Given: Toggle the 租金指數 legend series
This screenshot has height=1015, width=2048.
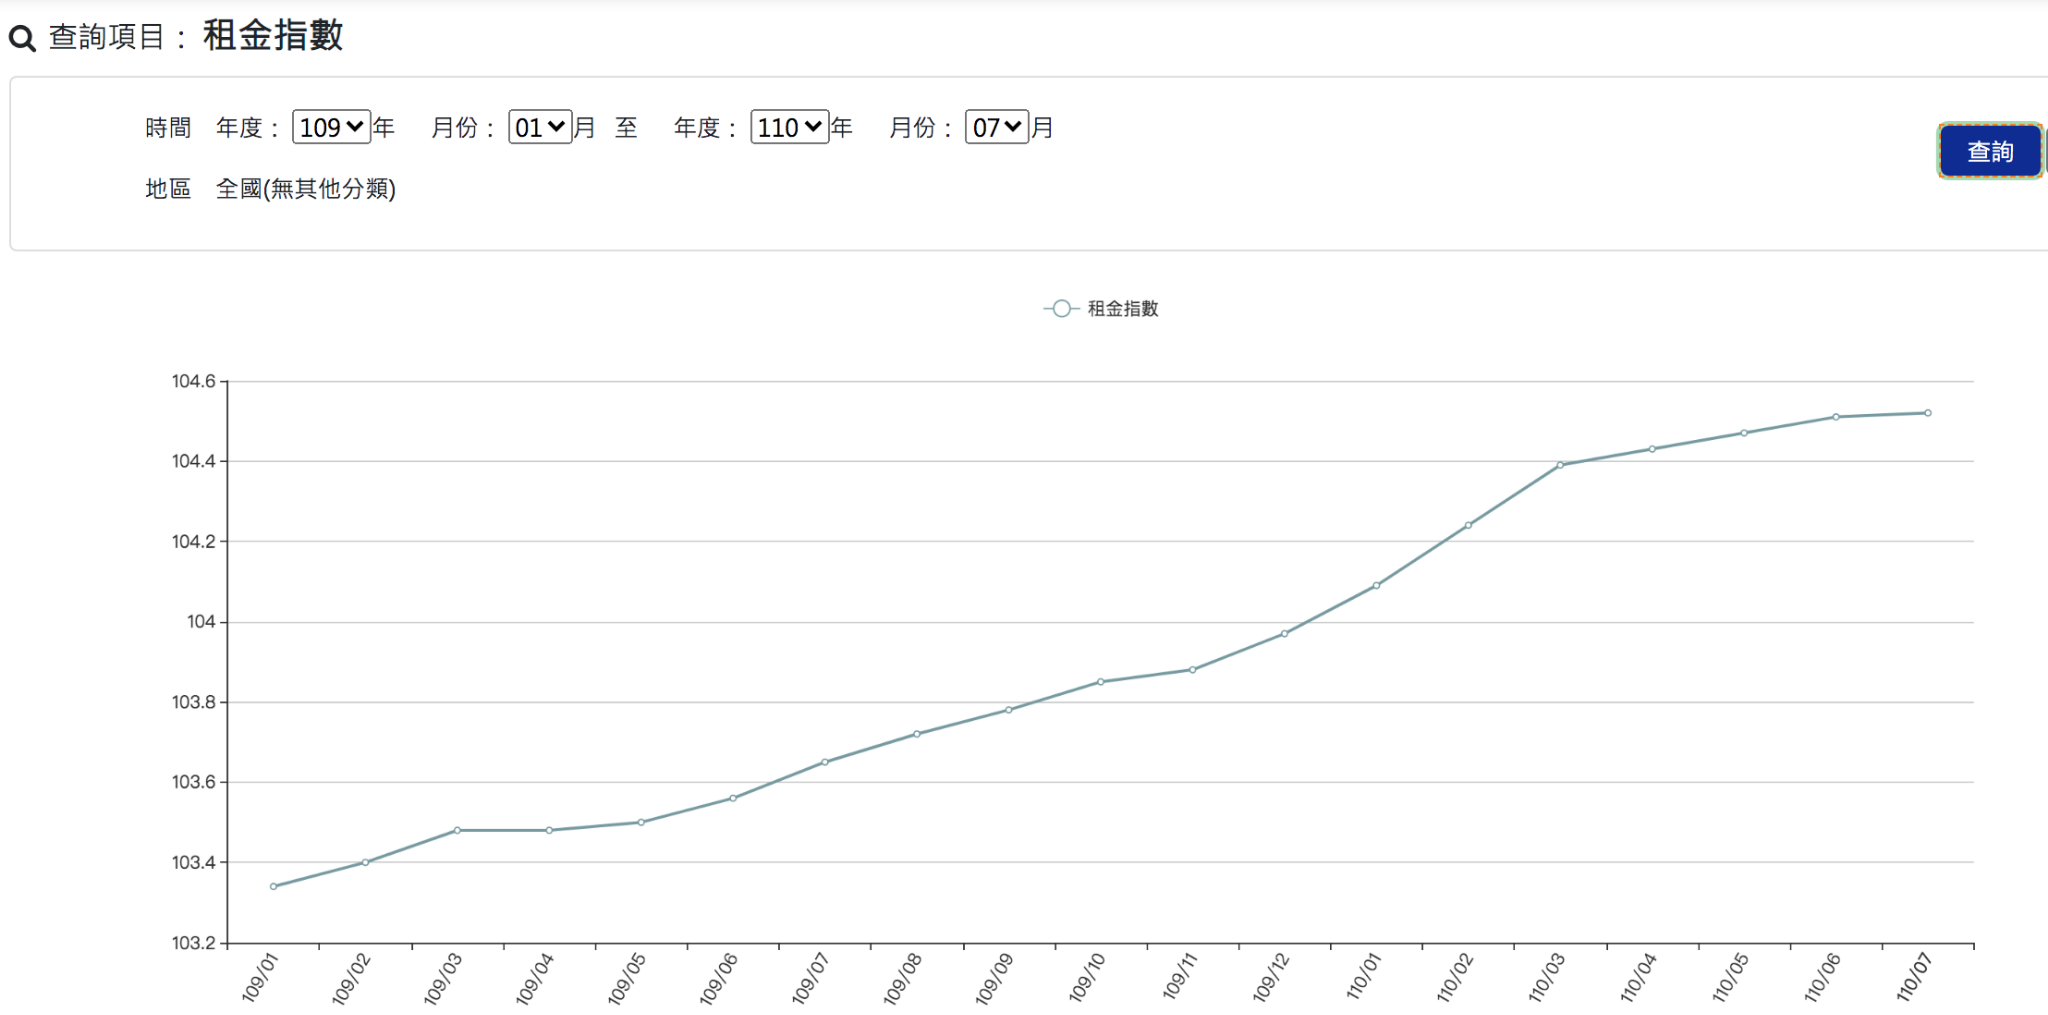Looking at the screenshot, I should [1101, 308].
